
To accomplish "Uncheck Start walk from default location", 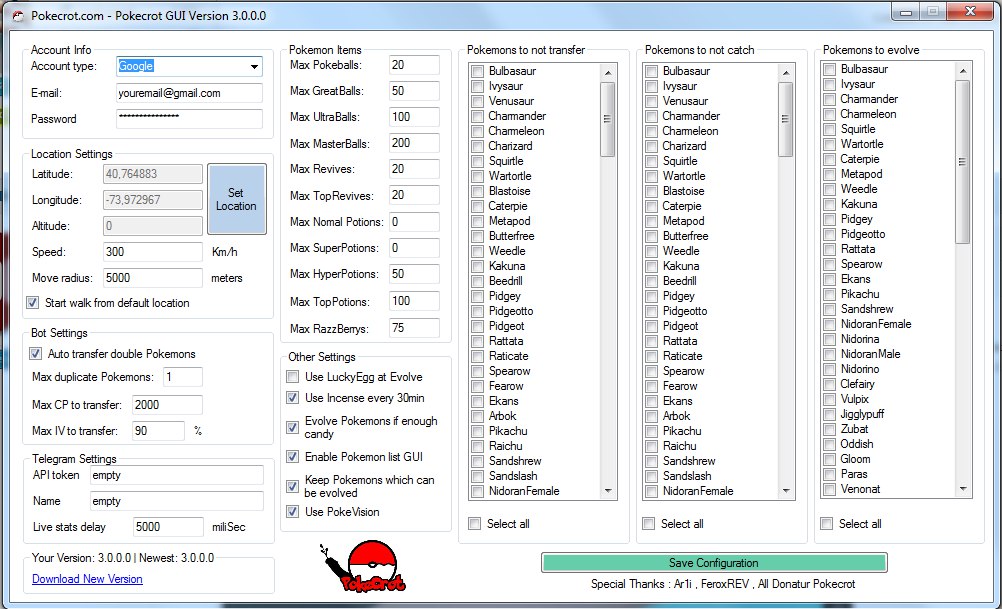I will (x=33, y=303).
